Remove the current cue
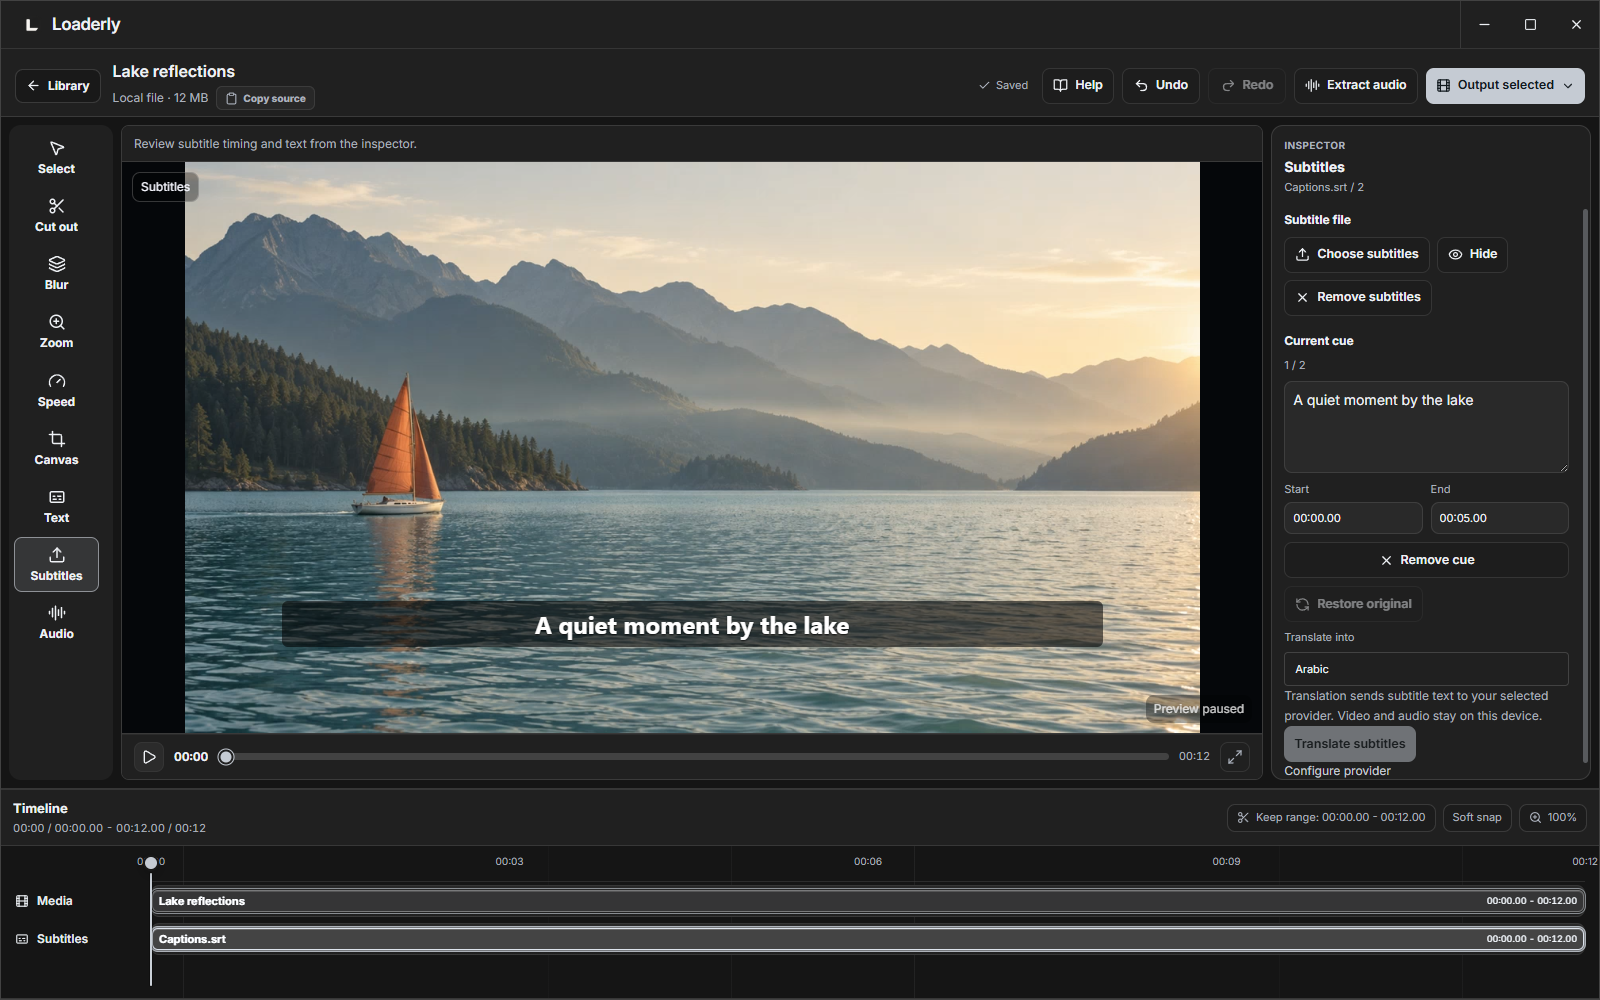 [x=1426, y=560]
